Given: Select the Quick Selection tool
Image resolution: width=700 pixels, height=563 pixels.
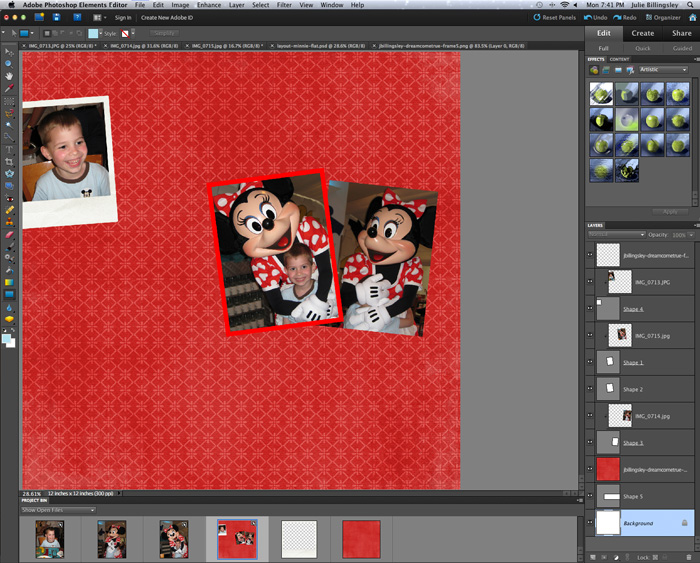Looking at the screenshot, I should click(x=9, y=137).
